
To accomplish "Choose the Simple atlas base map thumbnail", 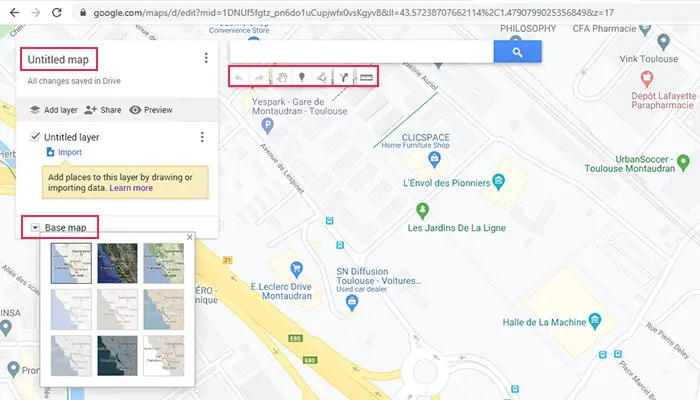I will coord(163,309).
